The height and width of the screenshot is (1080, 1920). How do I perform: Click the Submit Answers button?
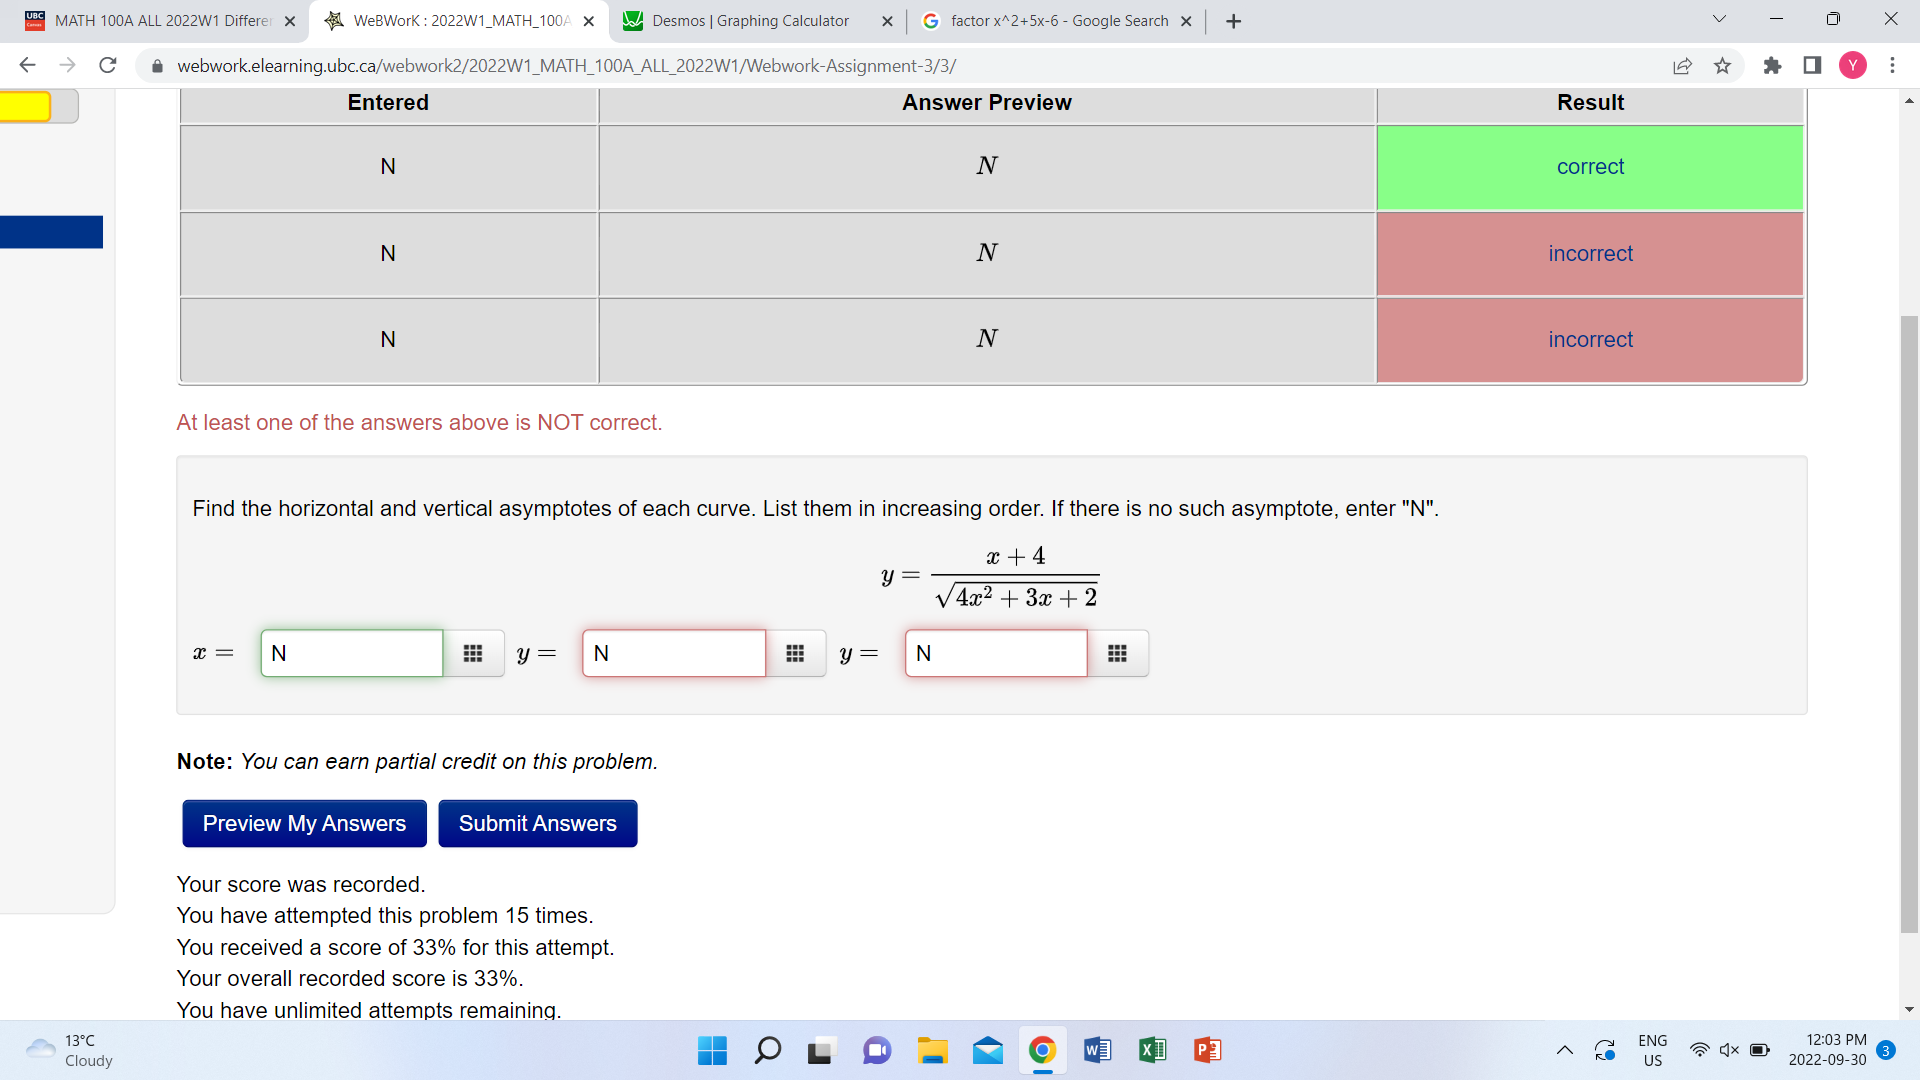[x=537, y=823]
